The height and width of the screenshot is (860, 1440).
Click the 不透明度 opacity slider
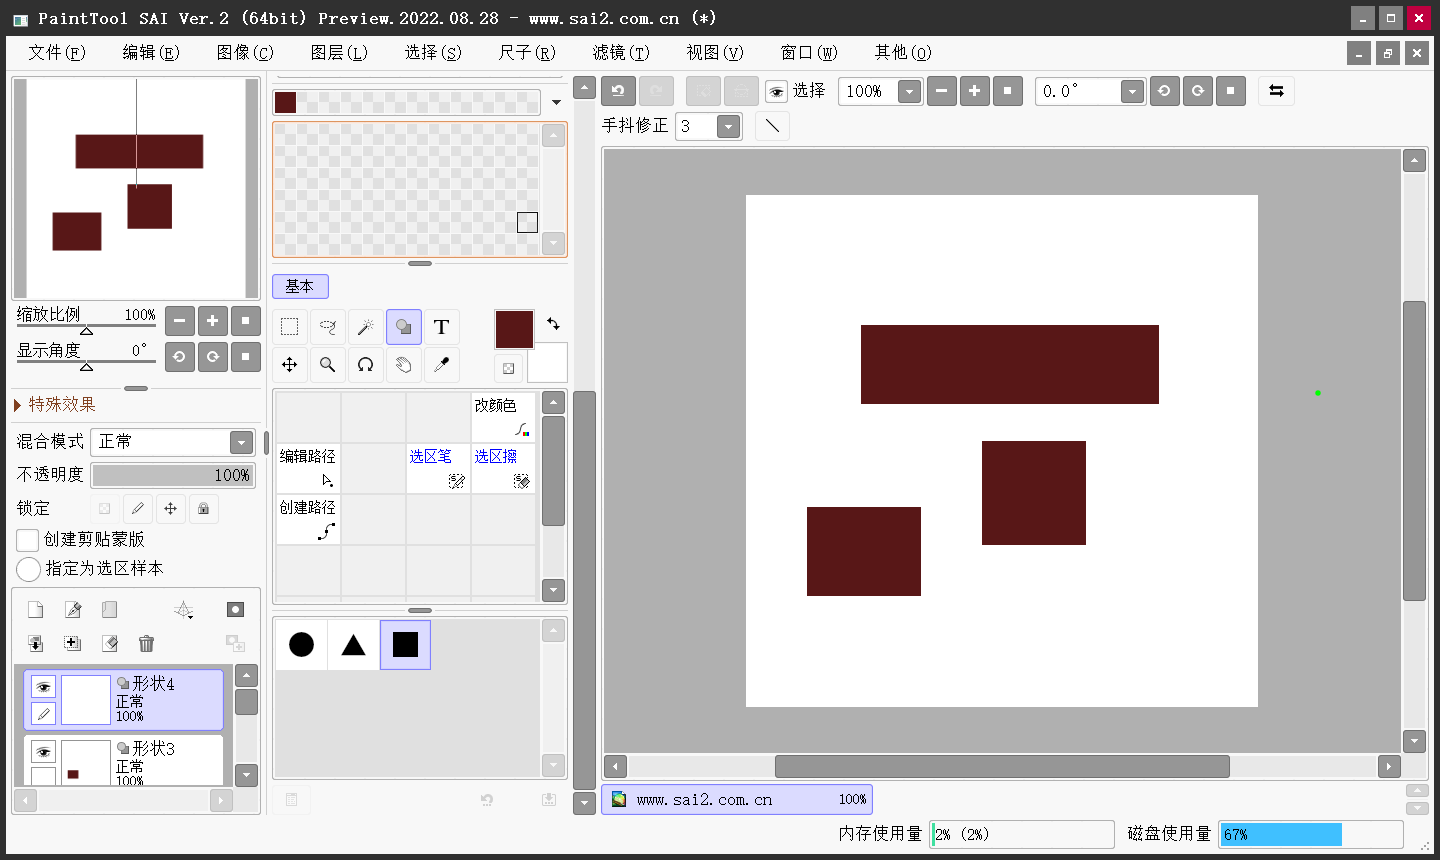pos(173,475)
